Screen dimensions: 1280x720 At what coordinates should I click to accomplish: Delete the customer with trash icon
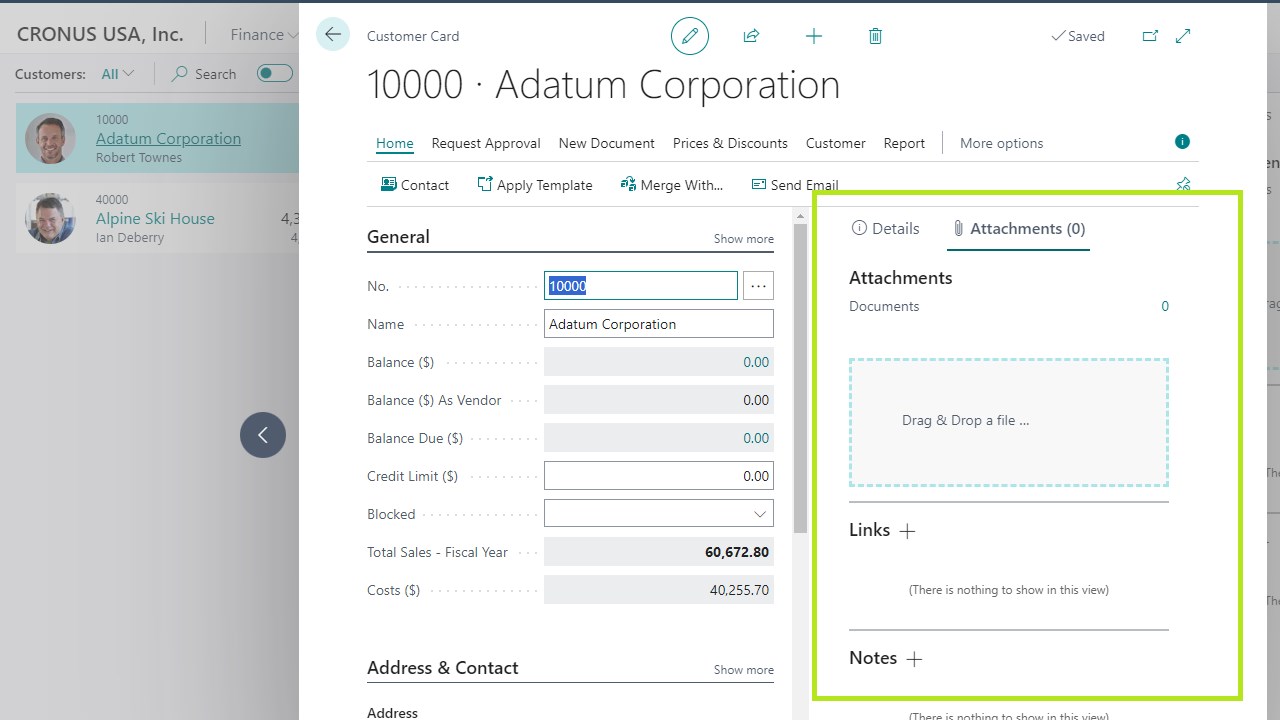point(875,36)
